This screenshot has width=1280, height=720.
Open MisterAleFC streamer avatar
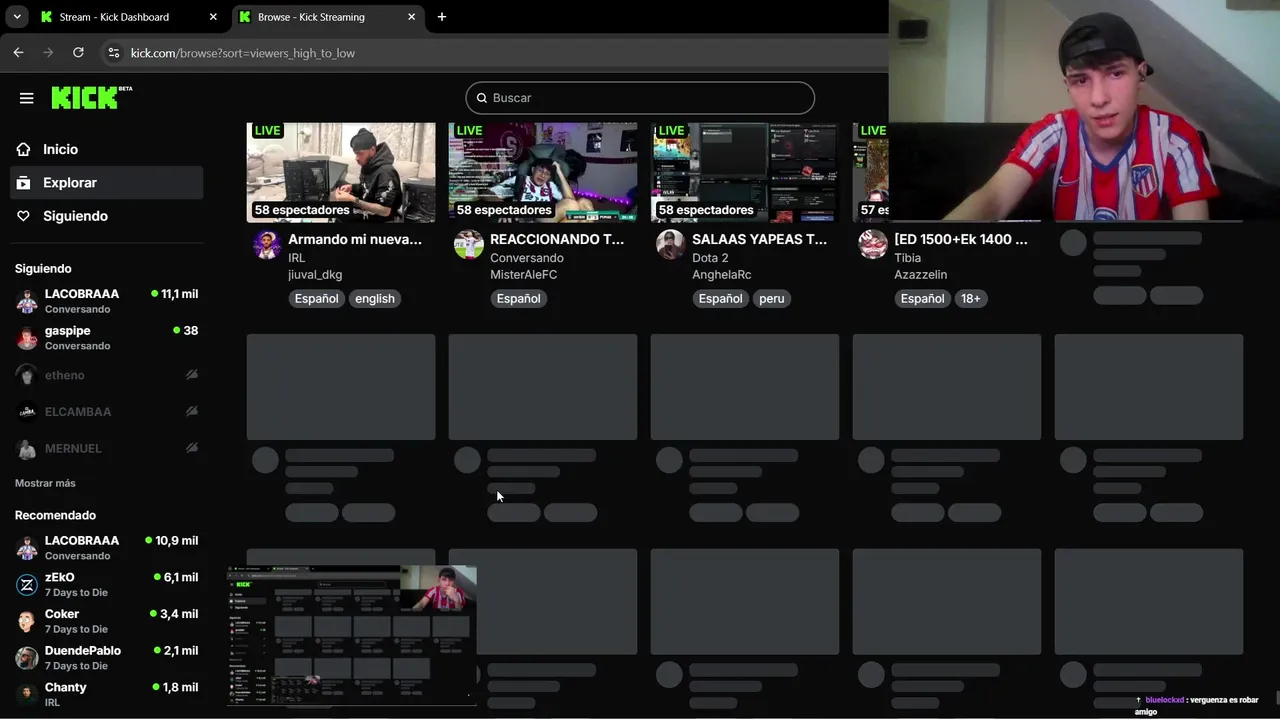click(469, 245)
